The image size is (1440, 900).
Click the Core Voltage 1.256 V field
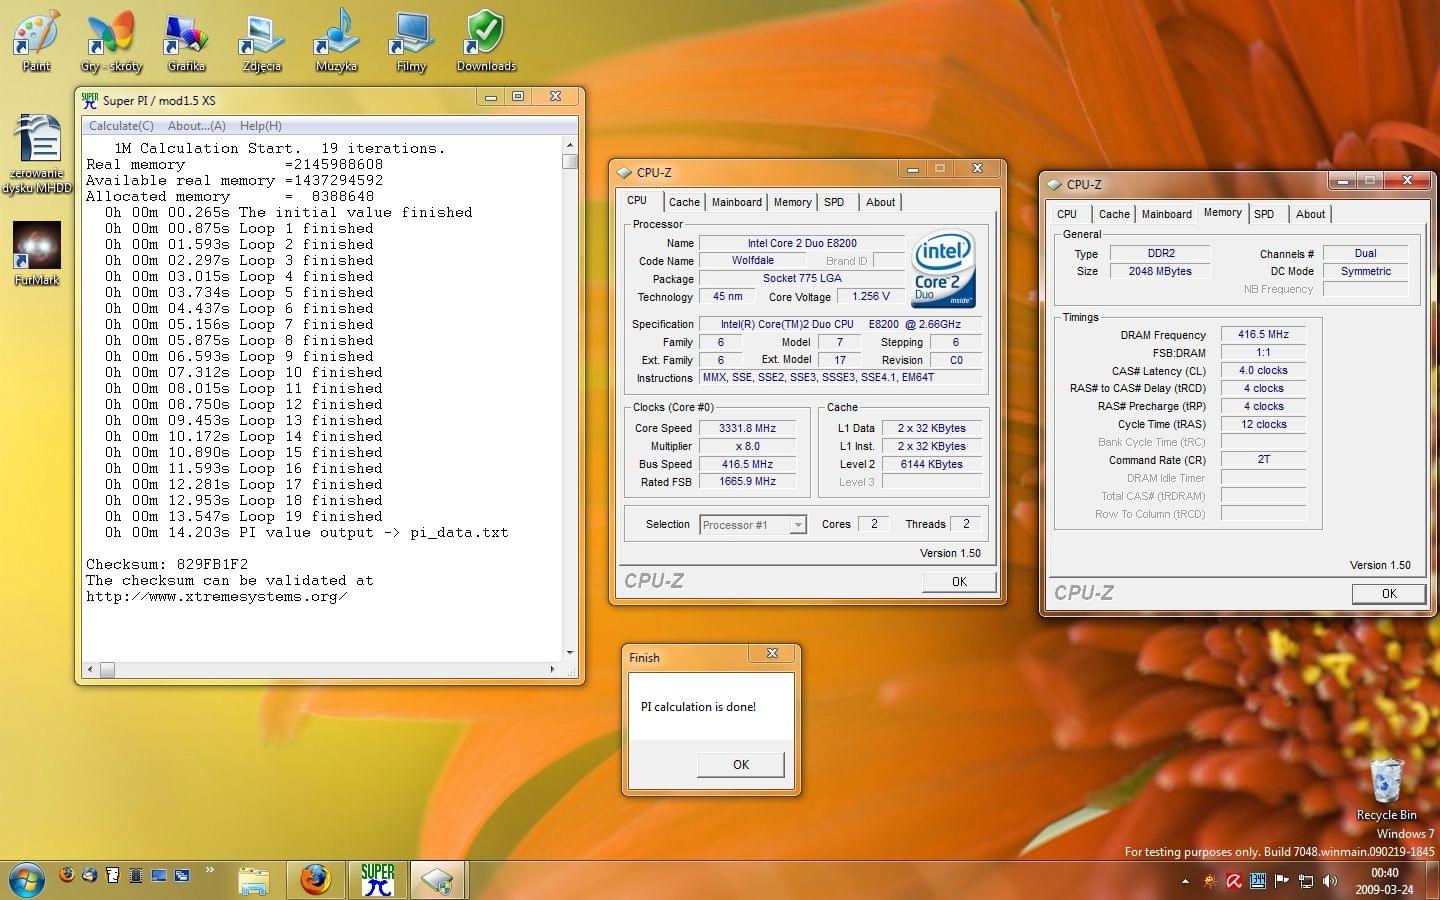(870, 297)
